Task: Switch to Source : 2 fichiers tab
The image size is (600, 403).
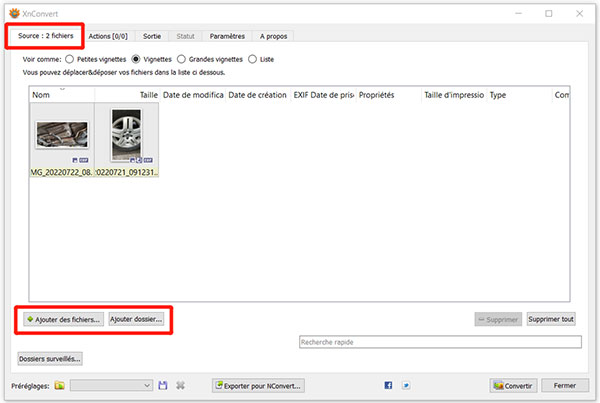Action: coord(46,36)
